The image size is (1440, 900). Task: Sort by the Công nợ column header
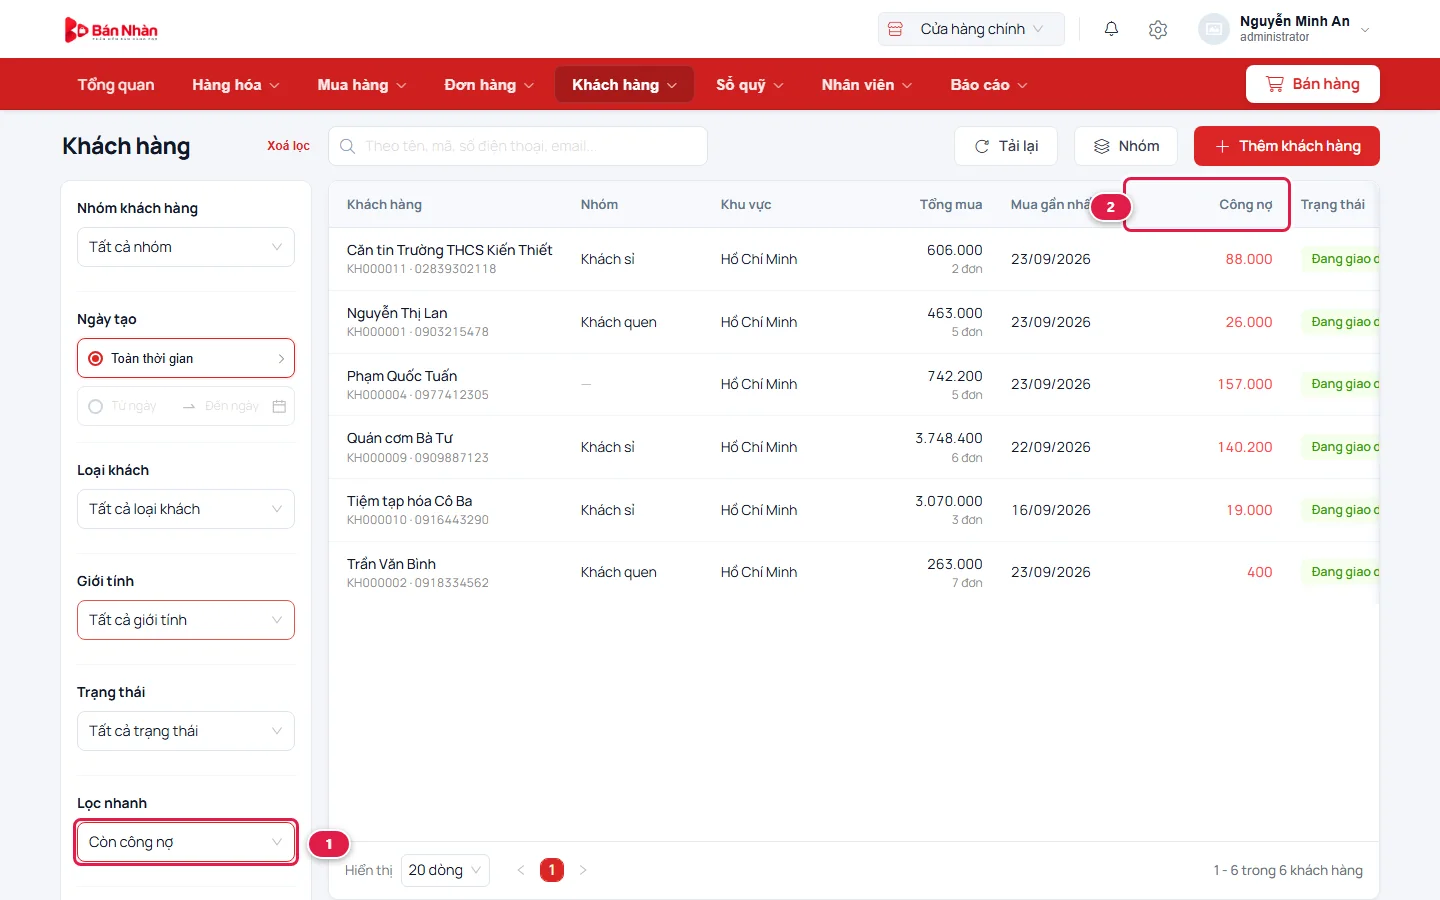1245,205
